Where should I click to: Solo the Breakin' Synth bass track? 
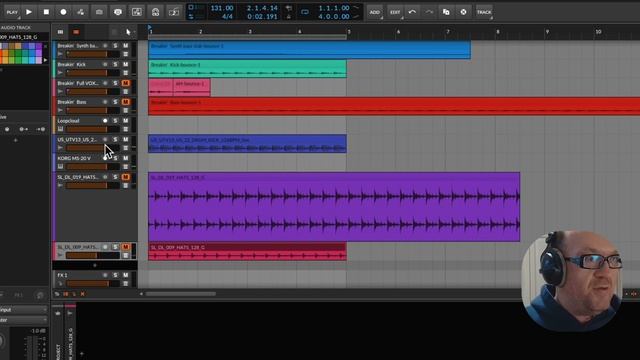116,46
